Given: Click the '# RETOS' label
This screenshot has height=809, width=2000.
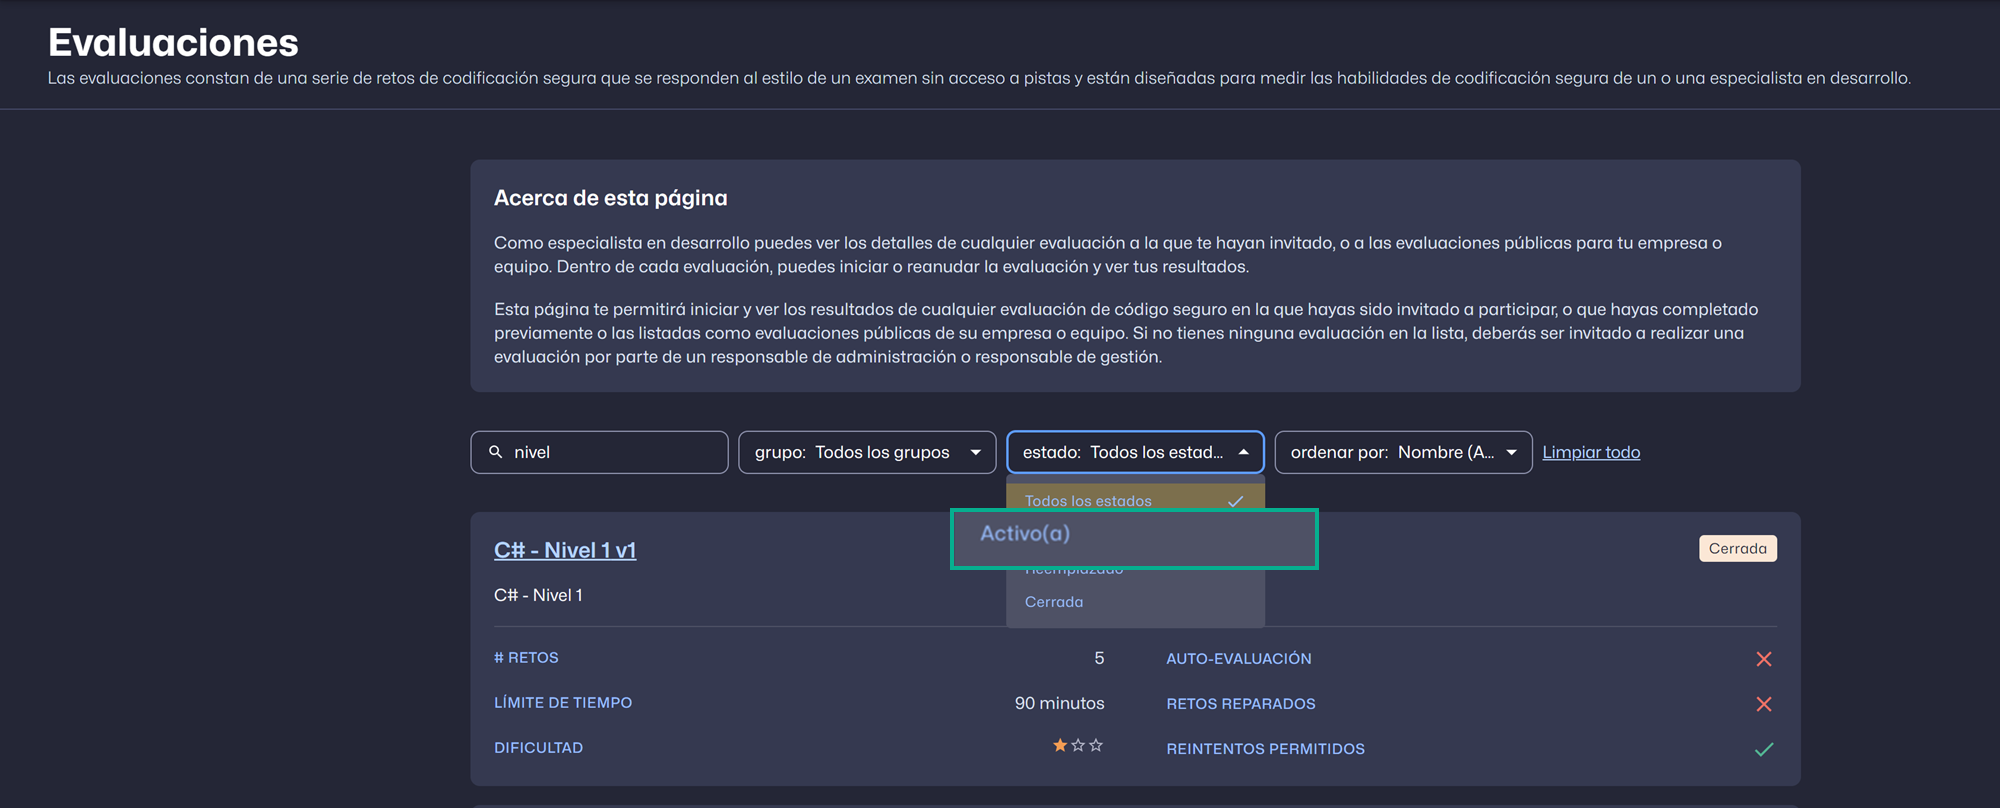Looking at the screenshot, I should click(526, 658).
